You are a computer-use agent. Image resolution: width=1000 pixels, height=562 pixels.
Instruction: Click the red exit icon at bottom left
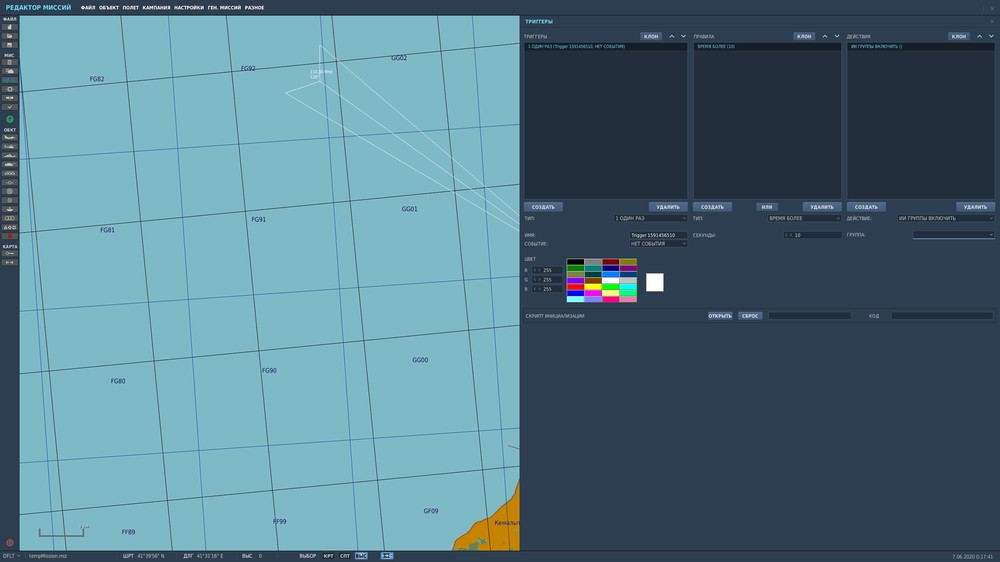pos(10,543)
